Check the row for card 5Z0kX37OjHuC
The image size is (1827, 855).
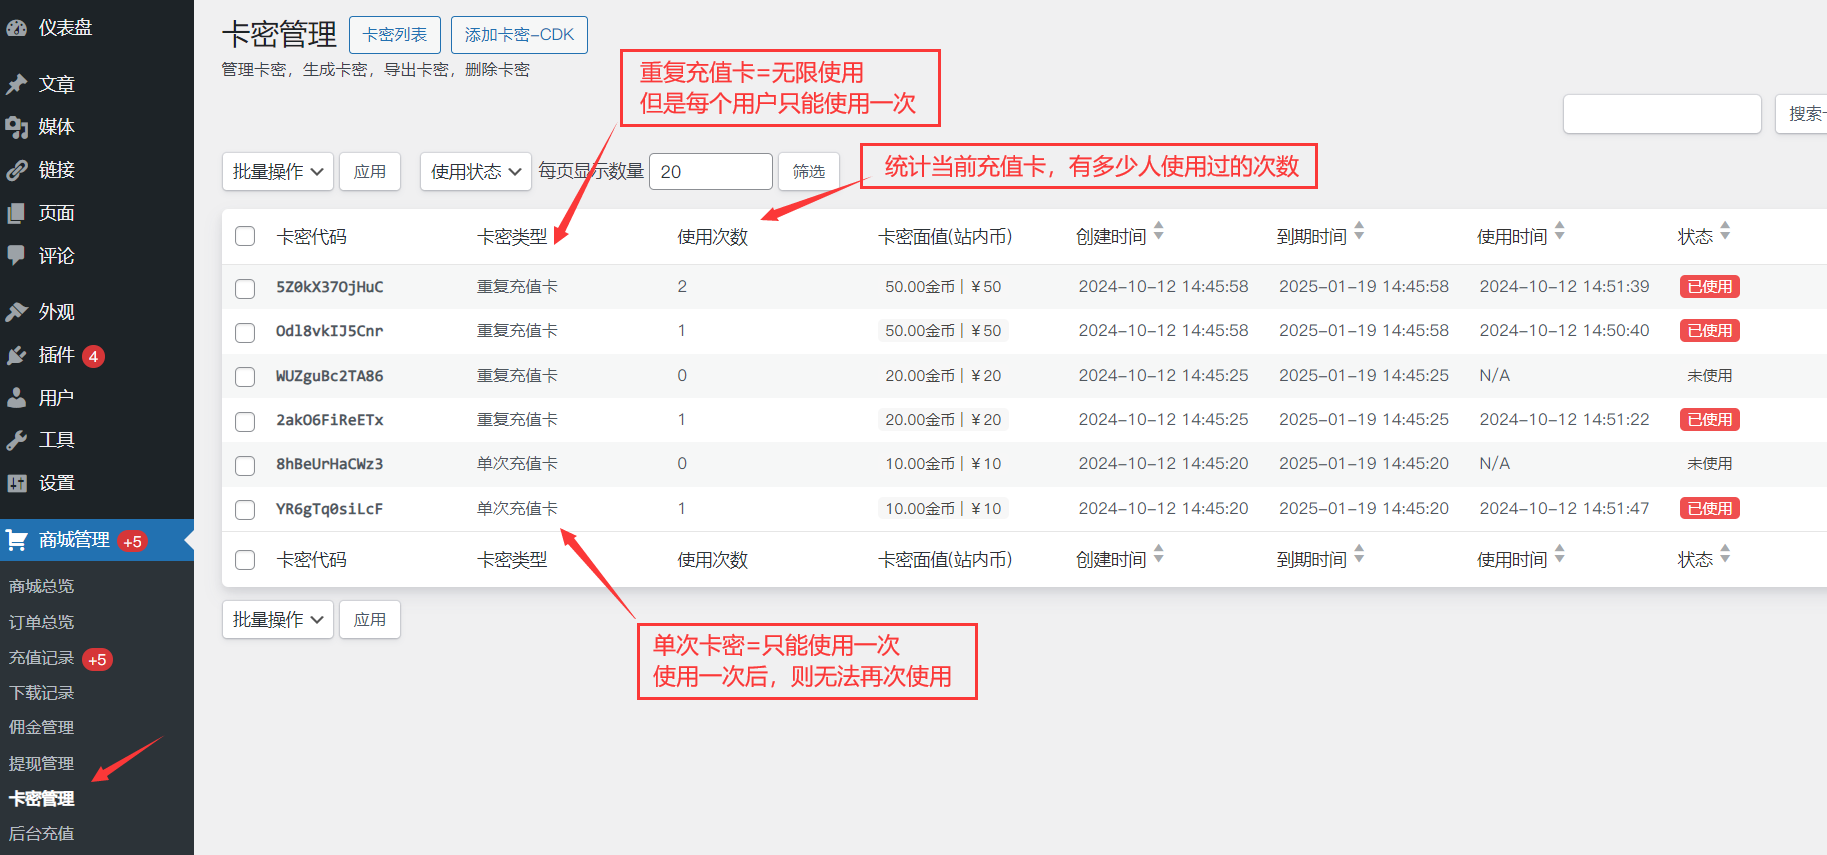(x=245, y=289)
